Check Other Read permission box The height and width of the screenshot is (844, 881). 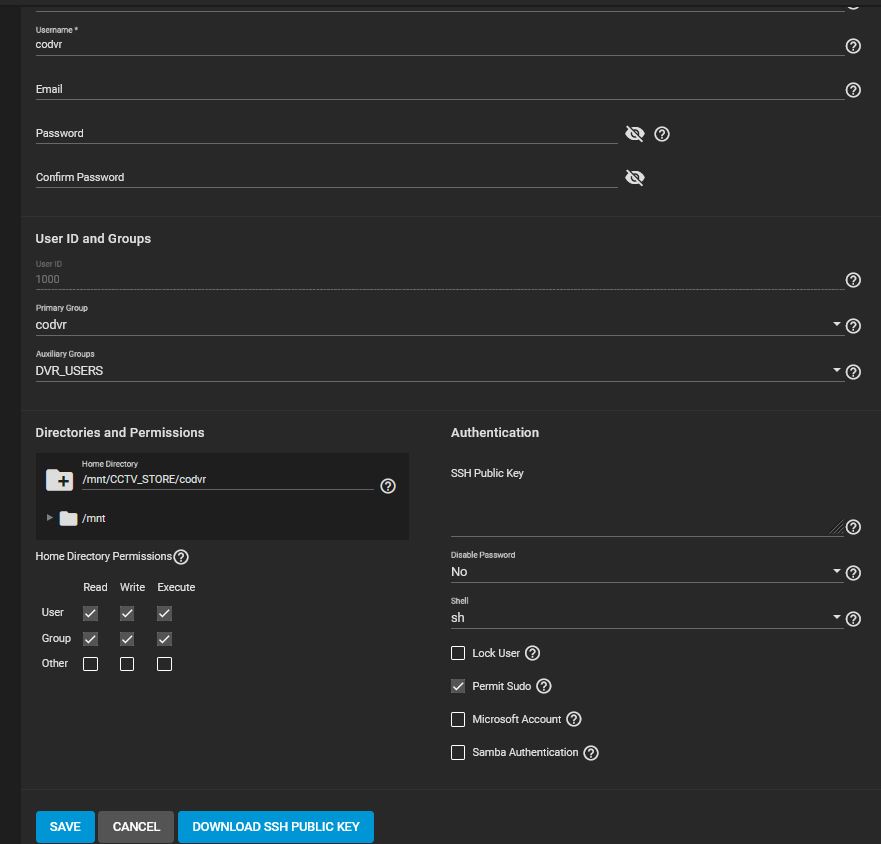click(x=90, y=664)
